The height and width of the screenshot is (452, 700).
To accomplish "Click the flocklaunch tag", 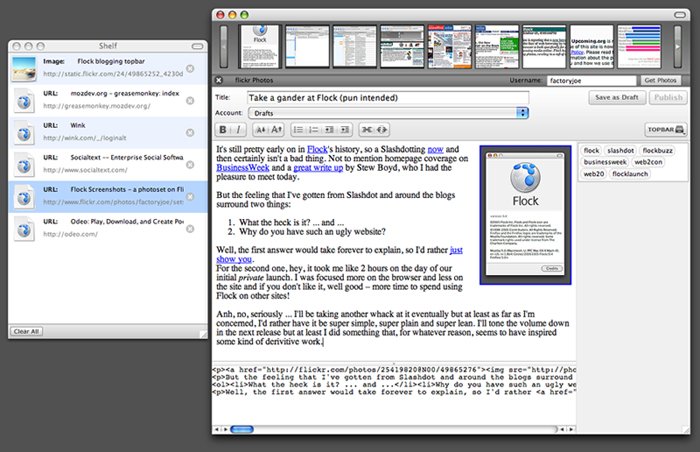I will pyautogui.click(x=630, y=174).
